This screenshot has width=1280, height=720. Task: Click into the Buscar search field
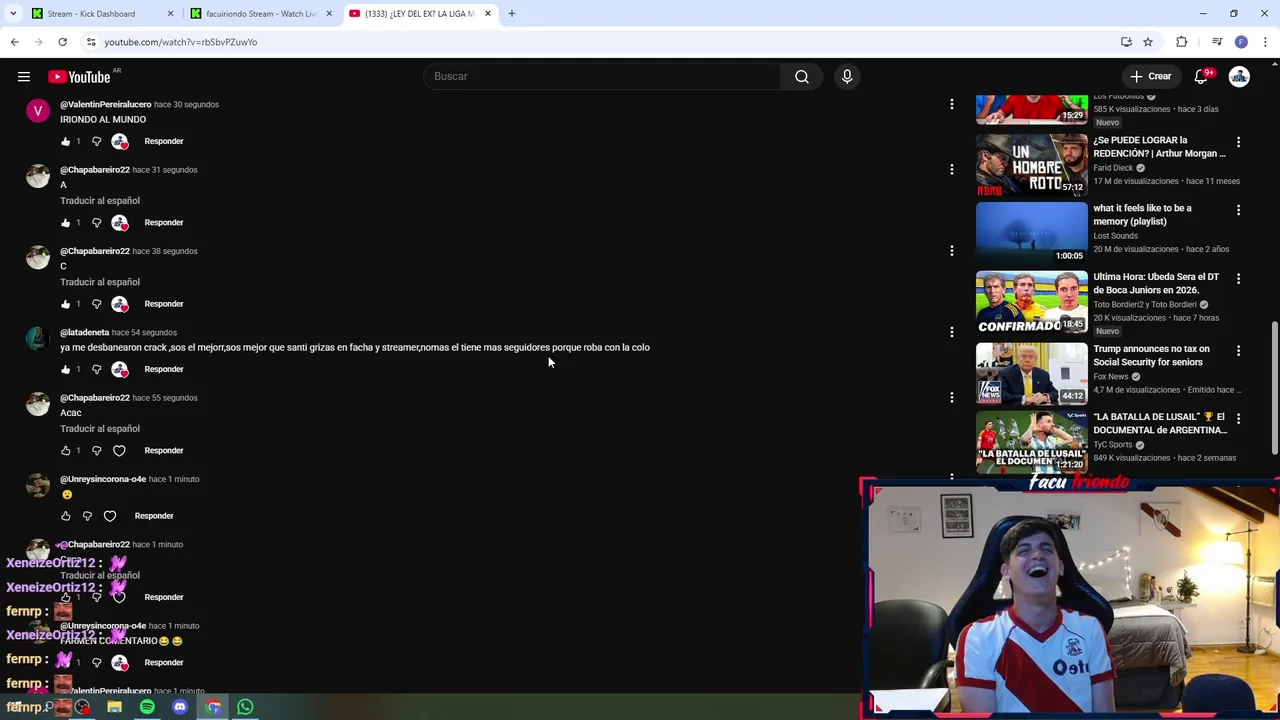(x=602, y=76)
